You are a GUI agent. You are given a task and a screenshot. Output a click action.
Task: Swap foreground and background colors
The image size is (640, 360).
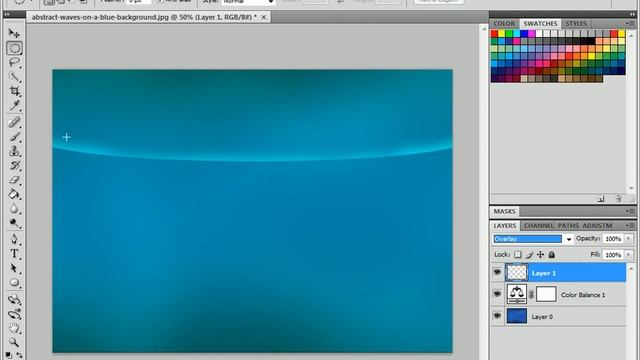[19, 356]
